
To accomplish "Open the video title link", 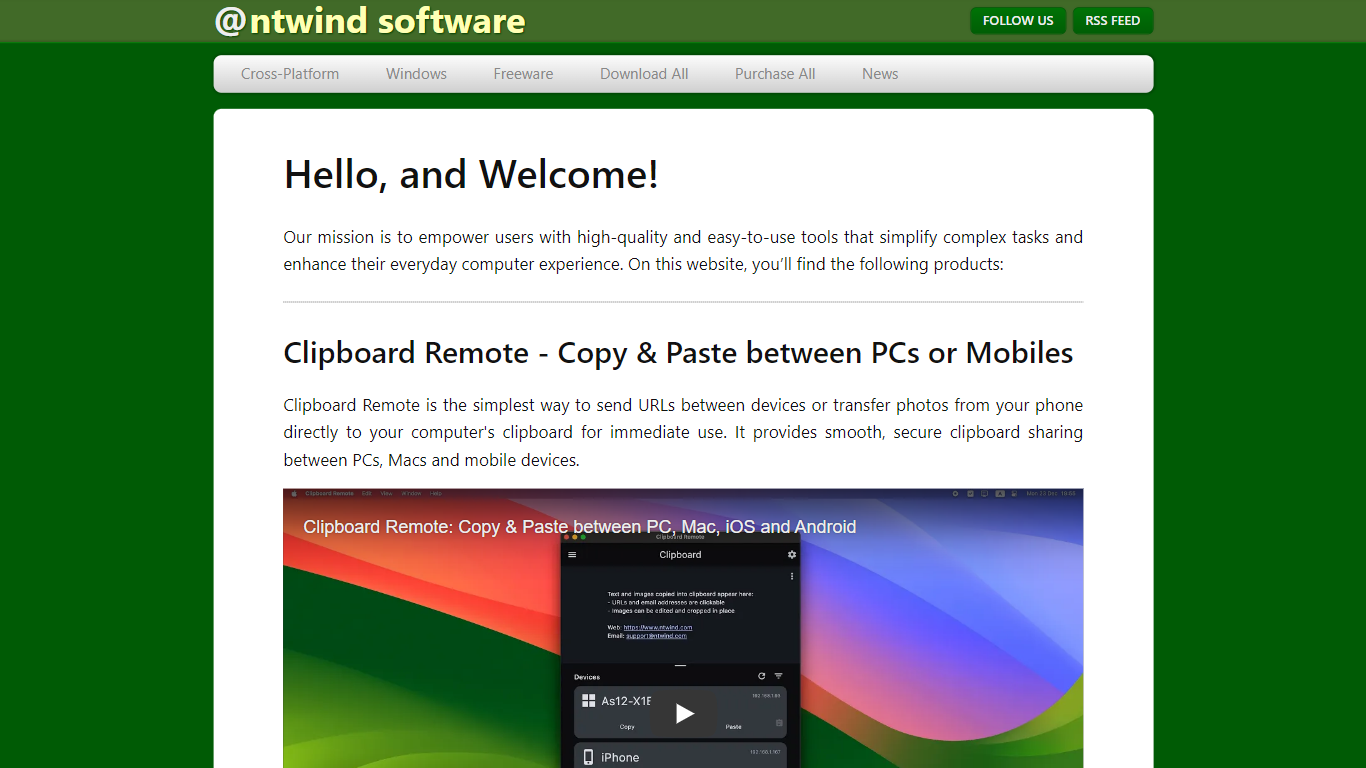I will click(580, 527).
